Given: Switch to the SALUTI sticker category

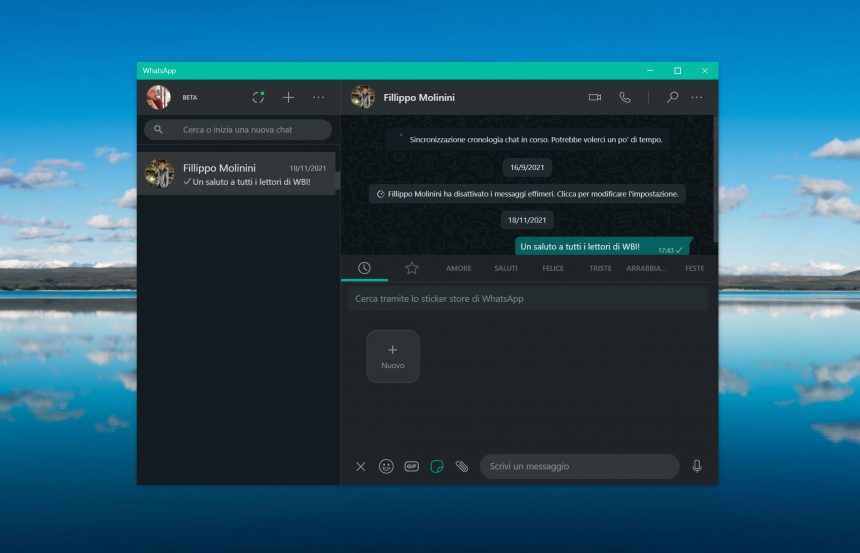Looking at the screenshot, I should tap(506, 268).
